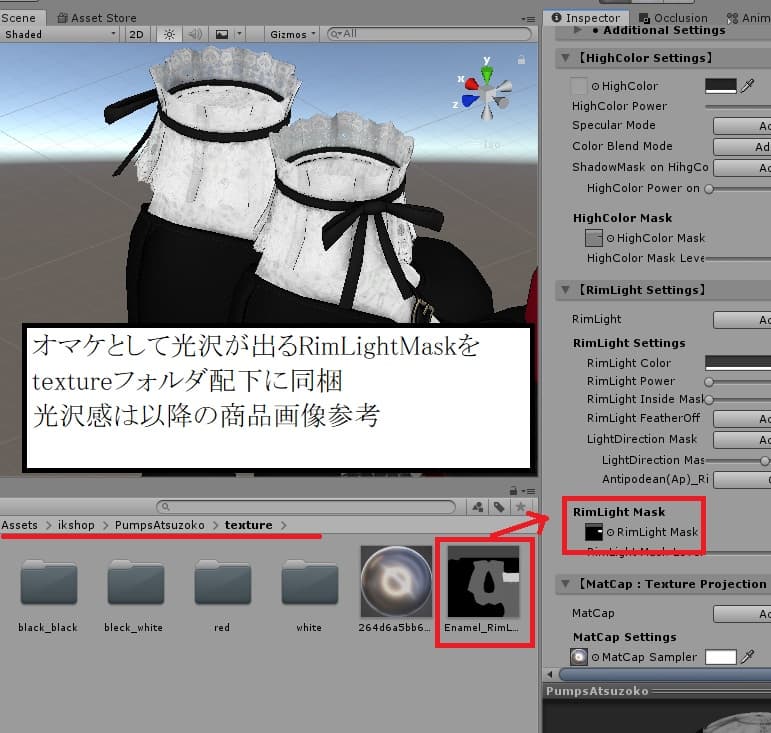Click the RimLight Mask texture slot
771x733 pixels.
[594, 532]
